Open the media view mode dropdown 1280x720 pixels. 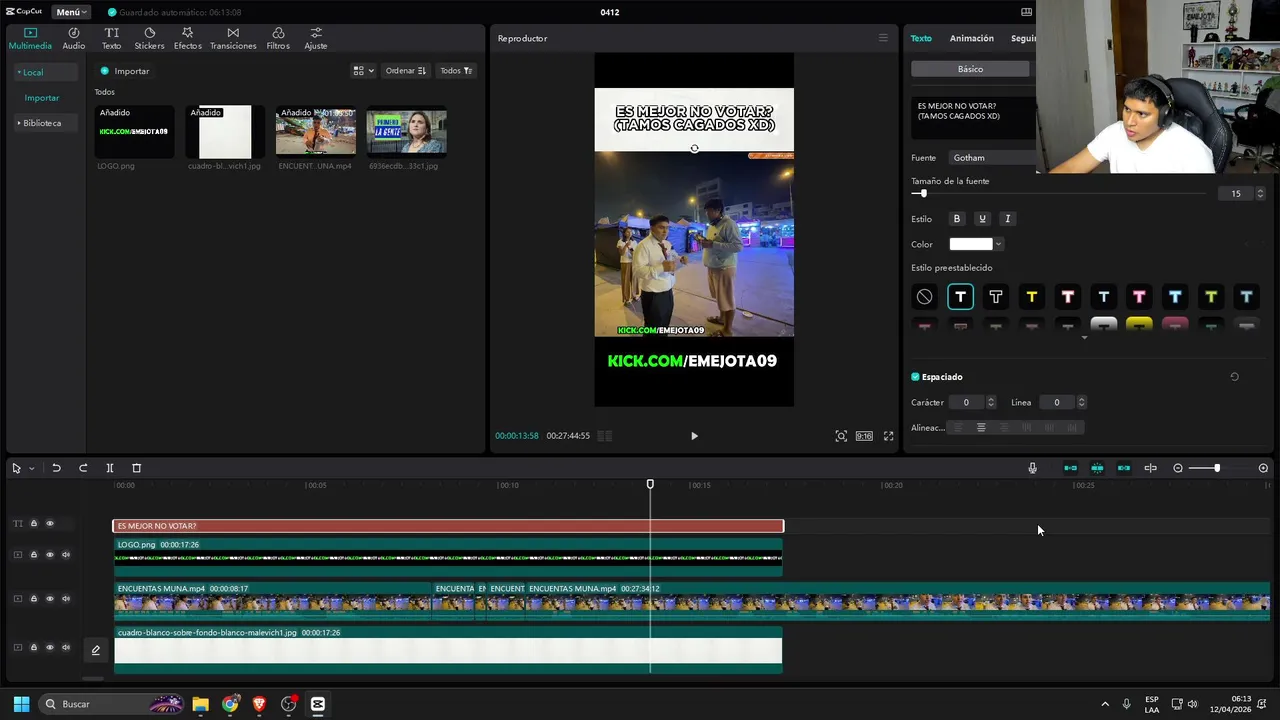[x=363, y=71]
